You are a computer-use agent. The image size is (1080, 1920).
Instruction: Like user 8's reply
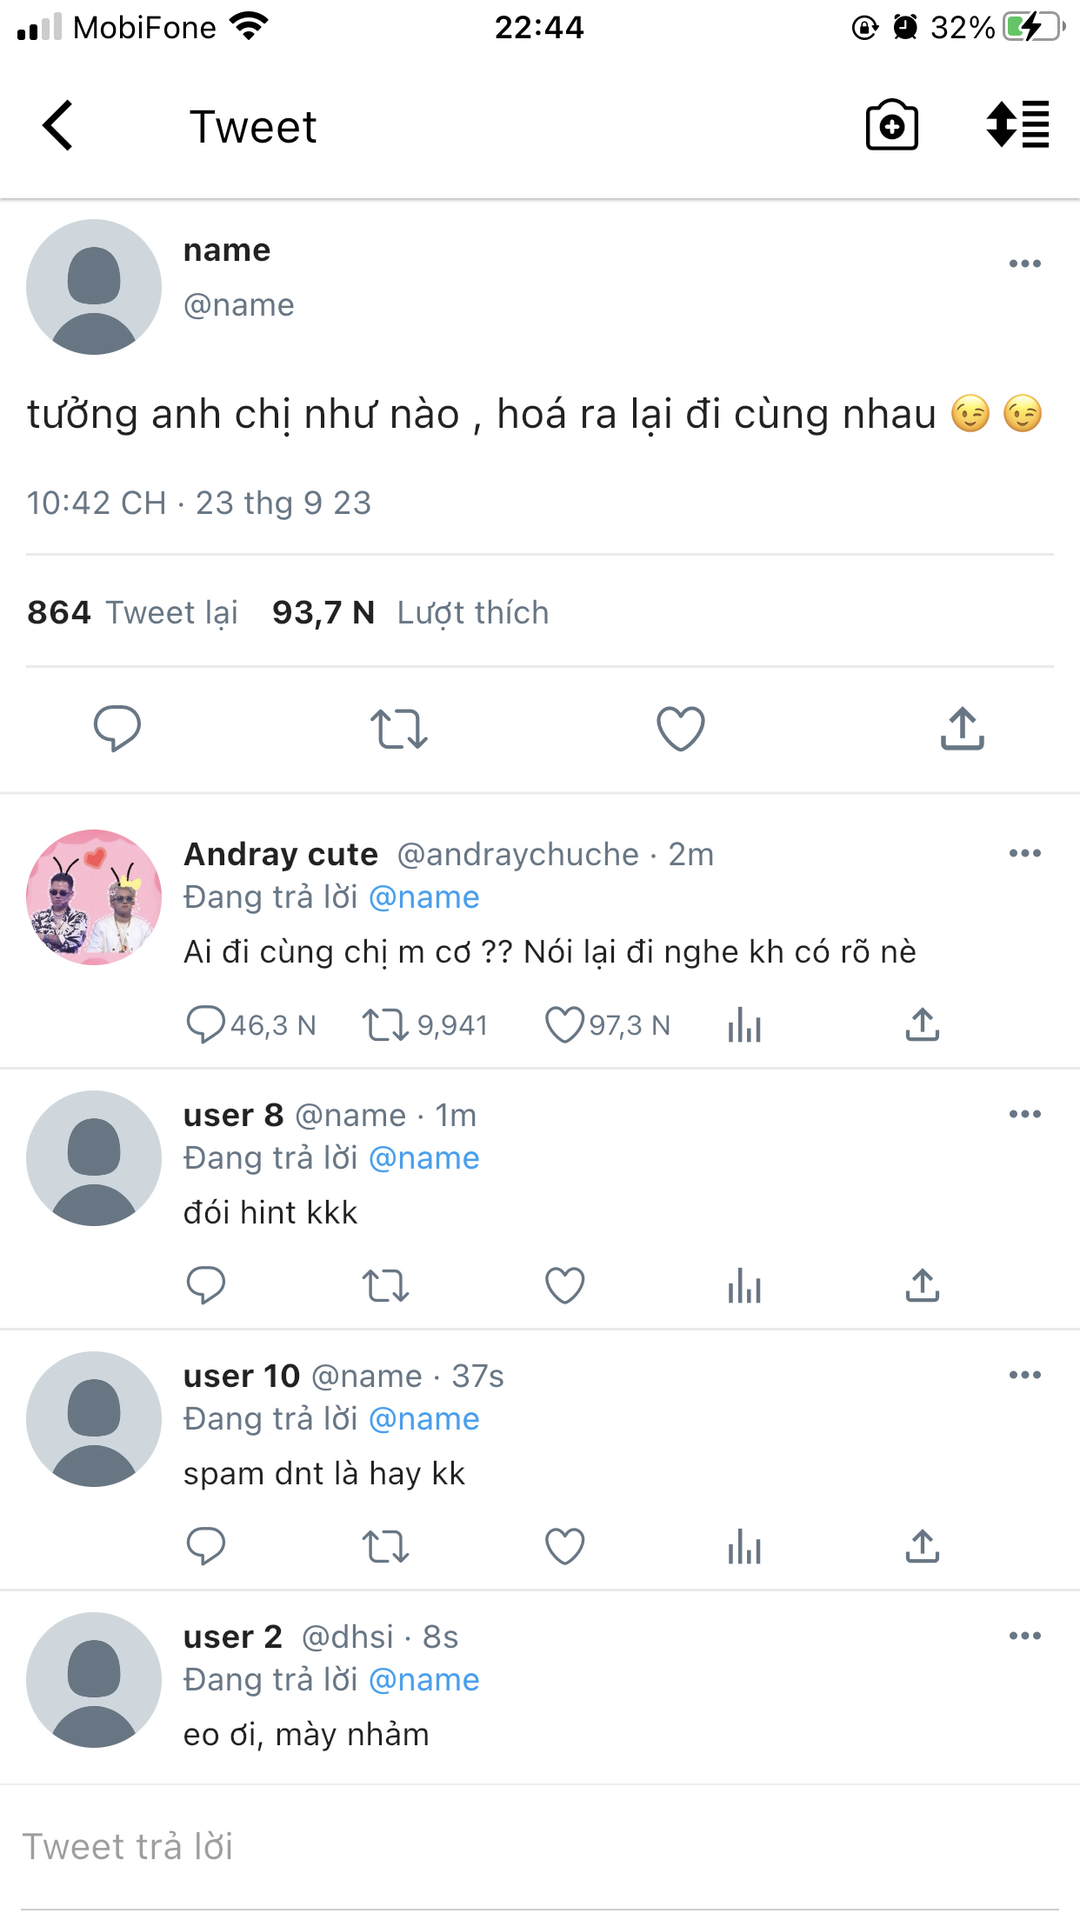[565, 1286]
